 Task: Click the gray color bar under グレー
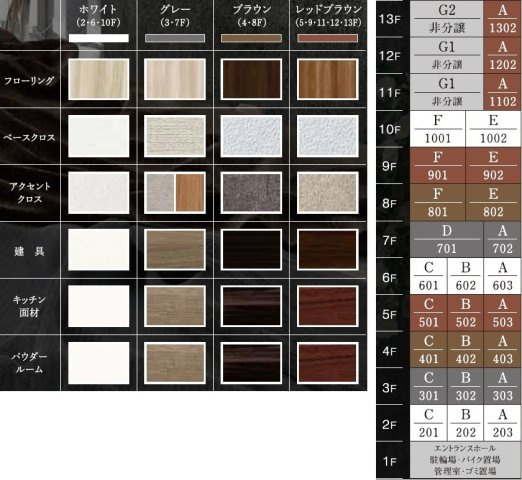click(x=175, y=38)
